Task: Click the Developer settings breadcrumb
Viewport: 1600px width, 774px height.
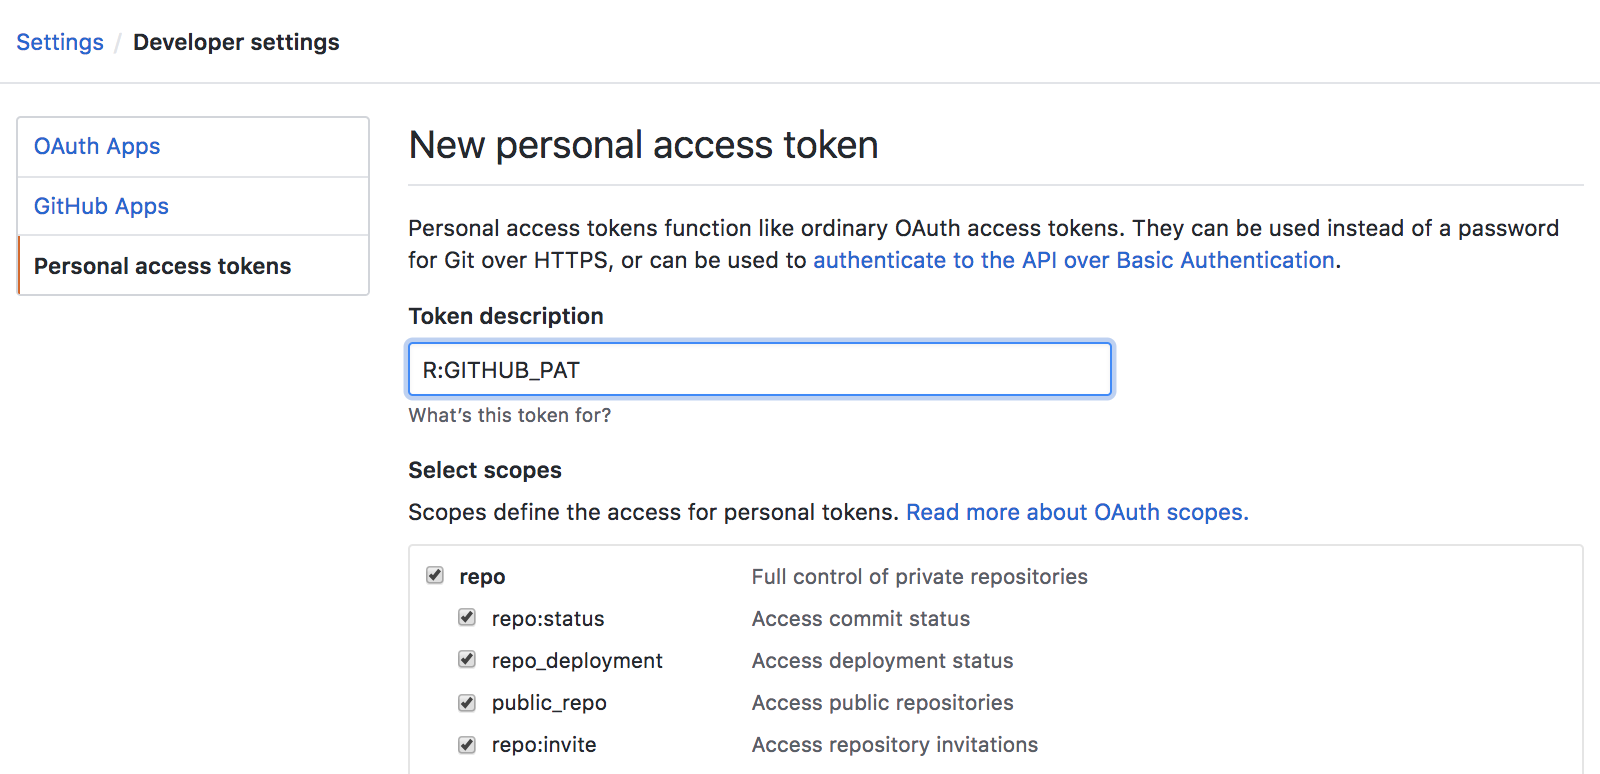Action: pyautogui.click(x=236, y=42)
